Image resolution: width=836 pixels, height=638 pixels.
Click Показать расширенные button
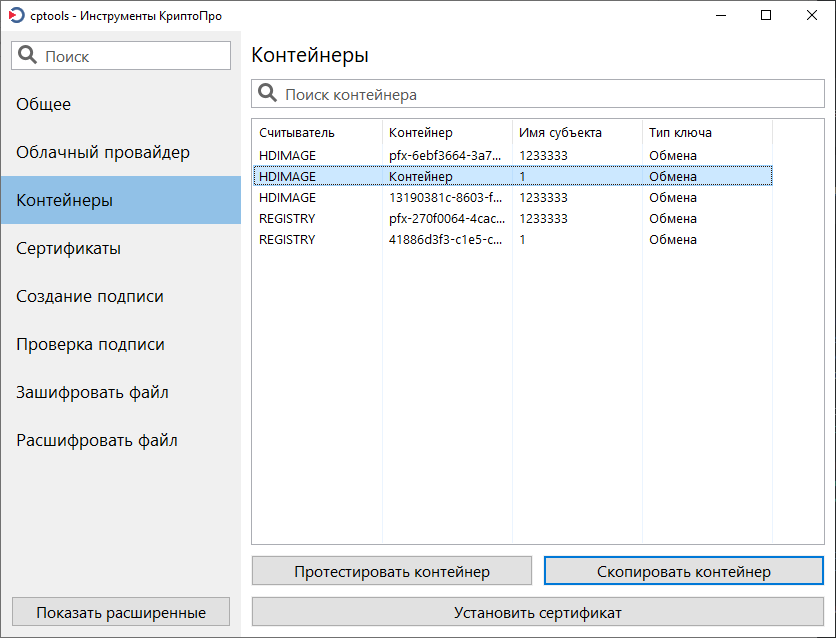pyautogui.click(x=121, y=612)
